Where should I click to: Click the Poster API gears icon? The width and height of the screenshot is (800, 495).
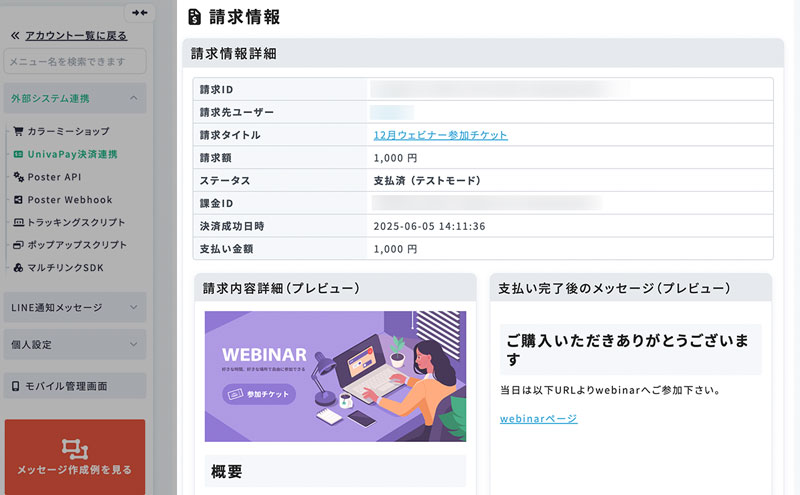(18, 177)
